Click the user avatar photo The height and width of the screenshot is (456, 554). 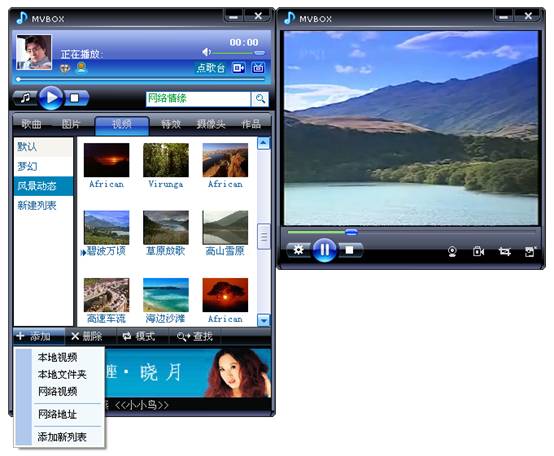pos(34,52)
